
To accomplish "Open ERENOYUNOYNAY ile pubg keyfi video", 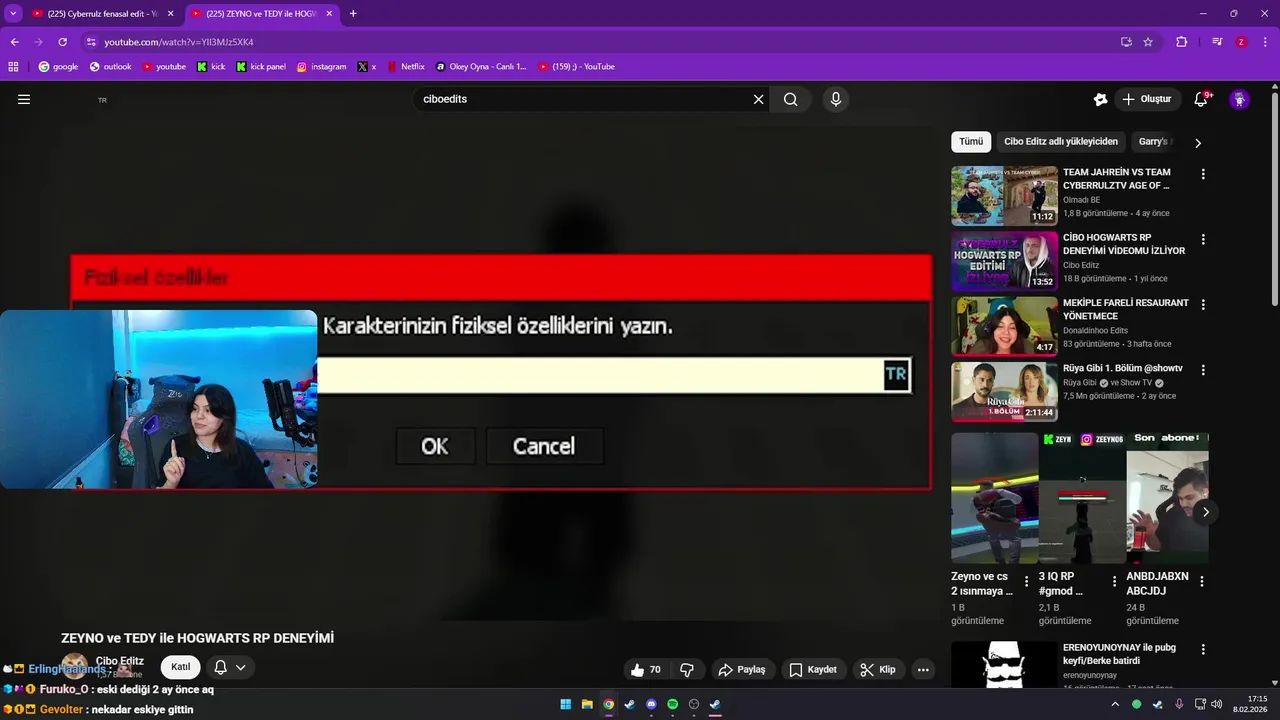I will click(1119, 654).
